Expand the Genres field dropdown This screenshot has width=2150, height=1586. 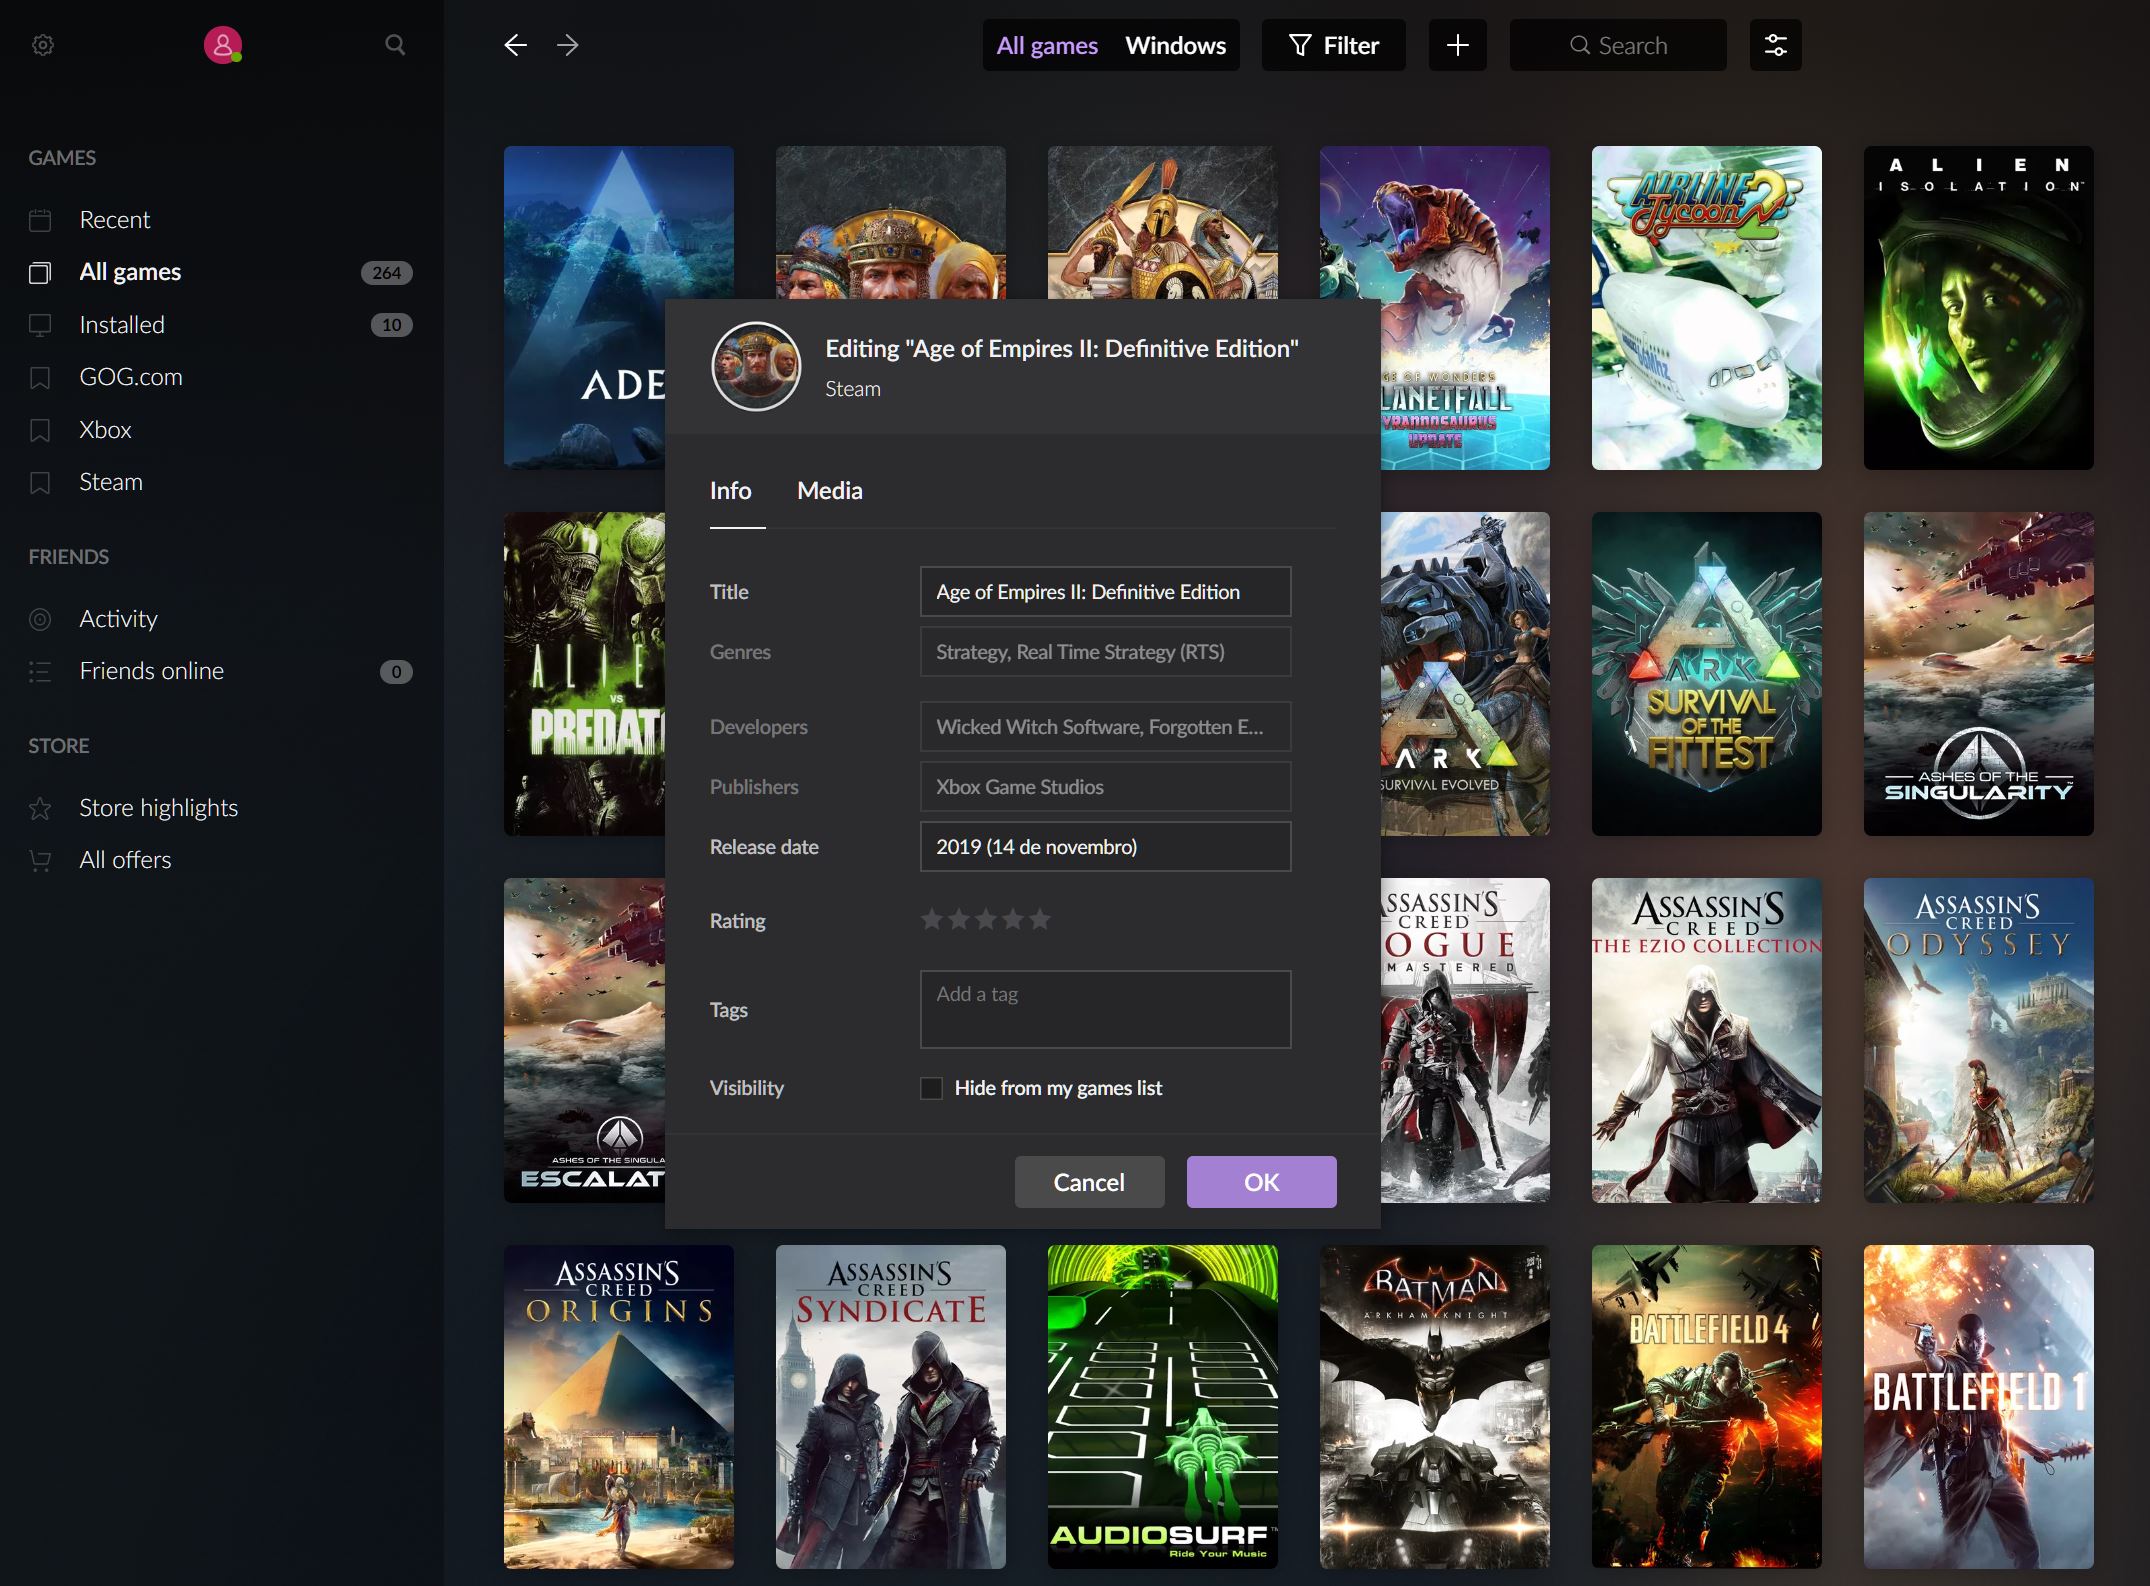point(1105,651)
